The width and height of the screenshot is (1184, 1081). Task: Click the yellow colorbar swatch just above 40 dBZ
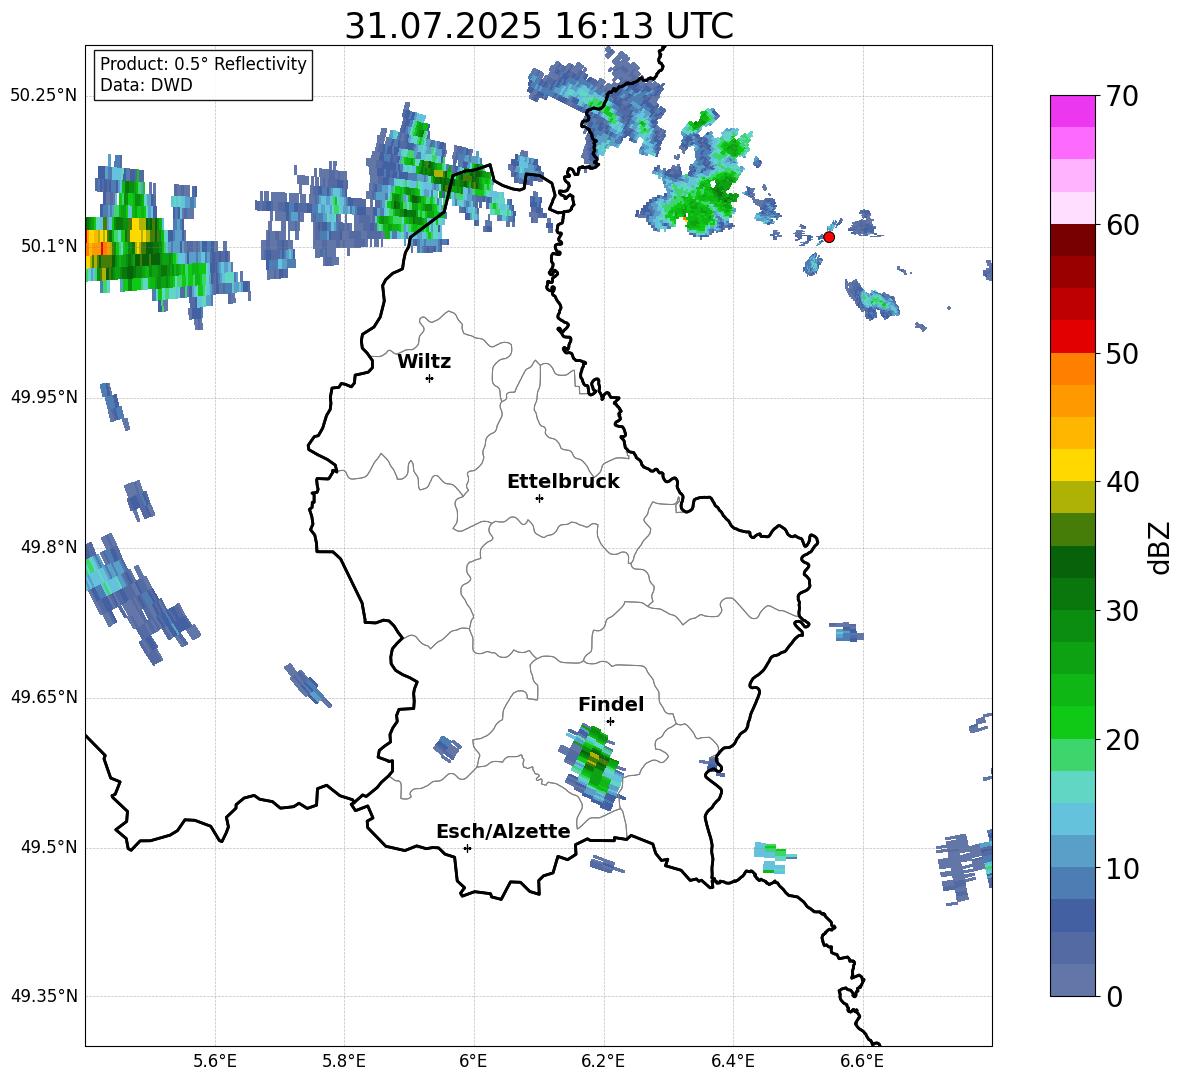click(x=1072, y=464)
